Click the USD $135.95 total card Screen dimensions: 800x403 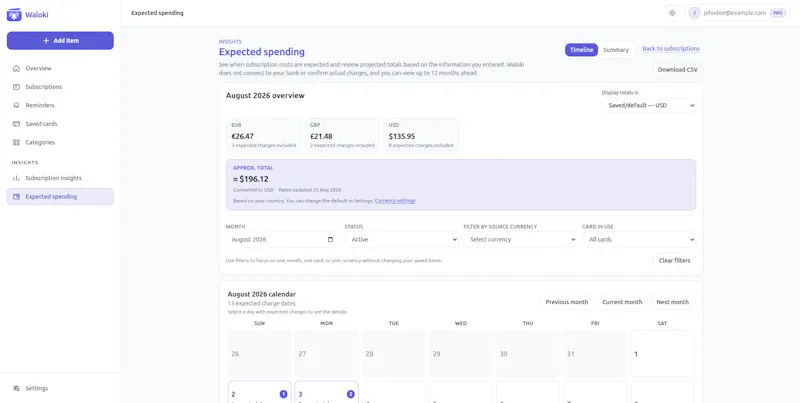click(421, 135)
